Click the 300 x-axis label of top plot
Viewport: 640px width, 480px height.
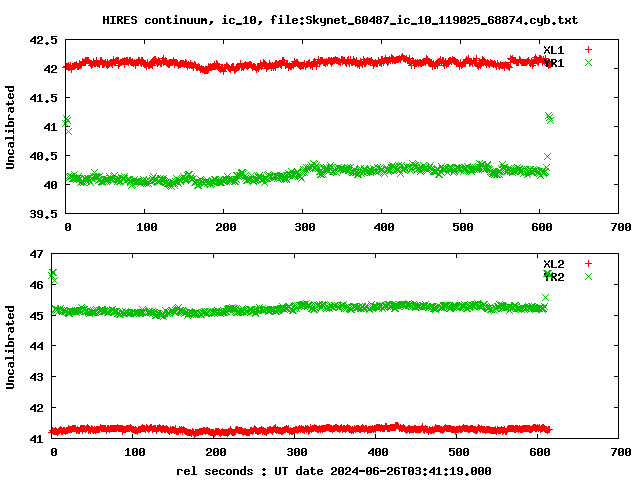(305, 227)
